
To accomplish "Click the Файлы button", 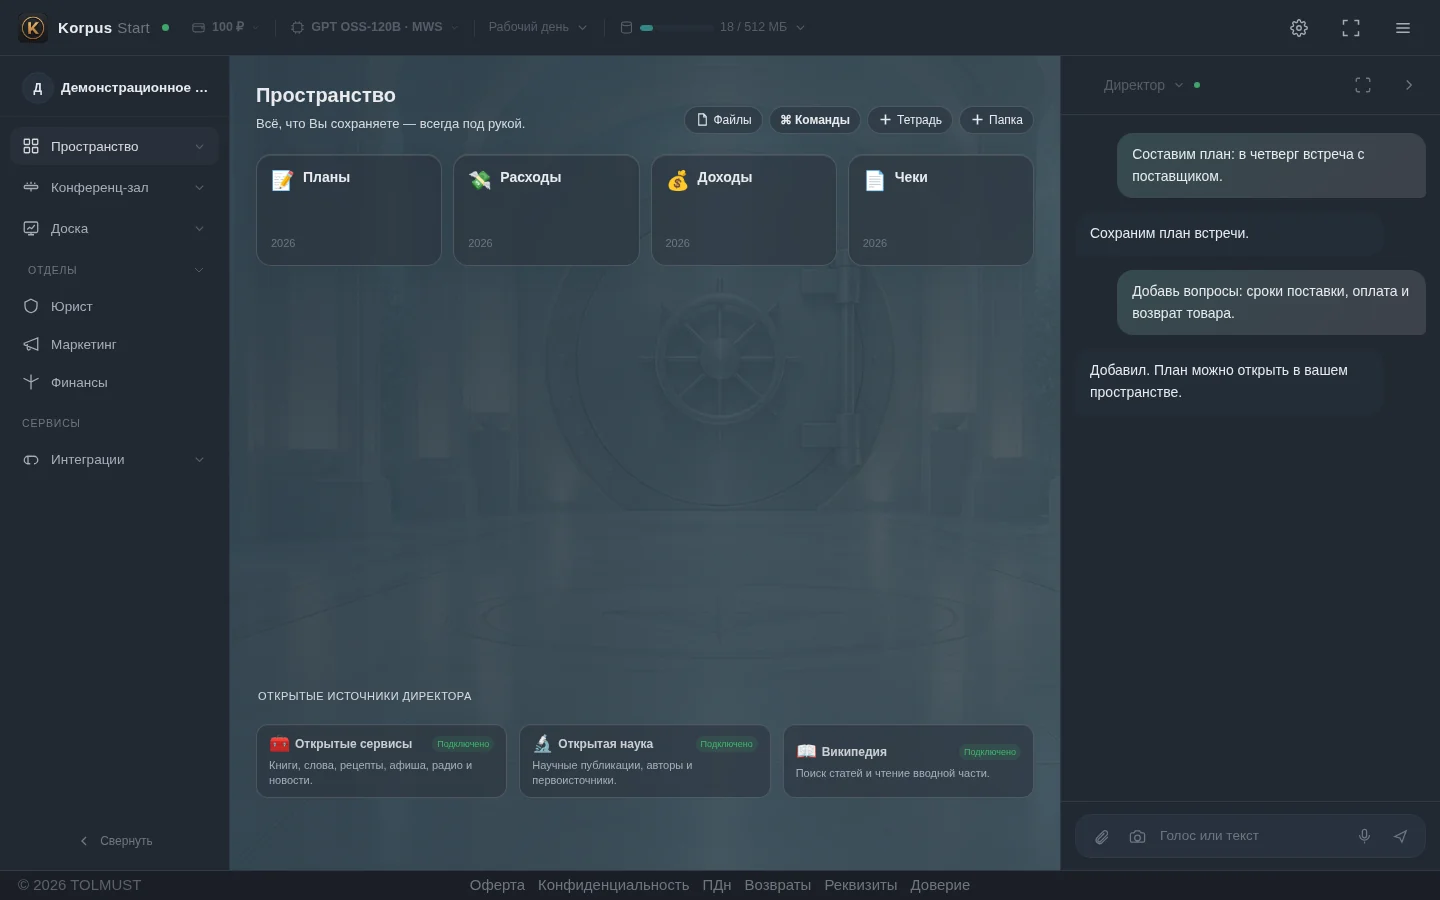I will pyautogui.click(x=723, y=120).
